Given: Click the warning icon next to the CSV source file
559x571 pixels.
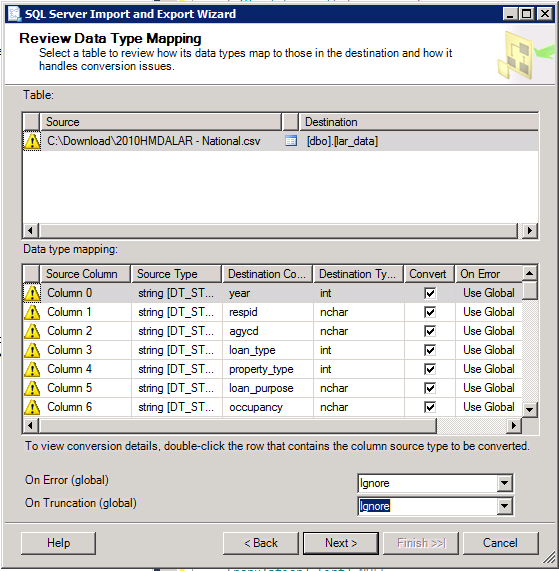Looking at the screenshot, I should pos(32,141).
